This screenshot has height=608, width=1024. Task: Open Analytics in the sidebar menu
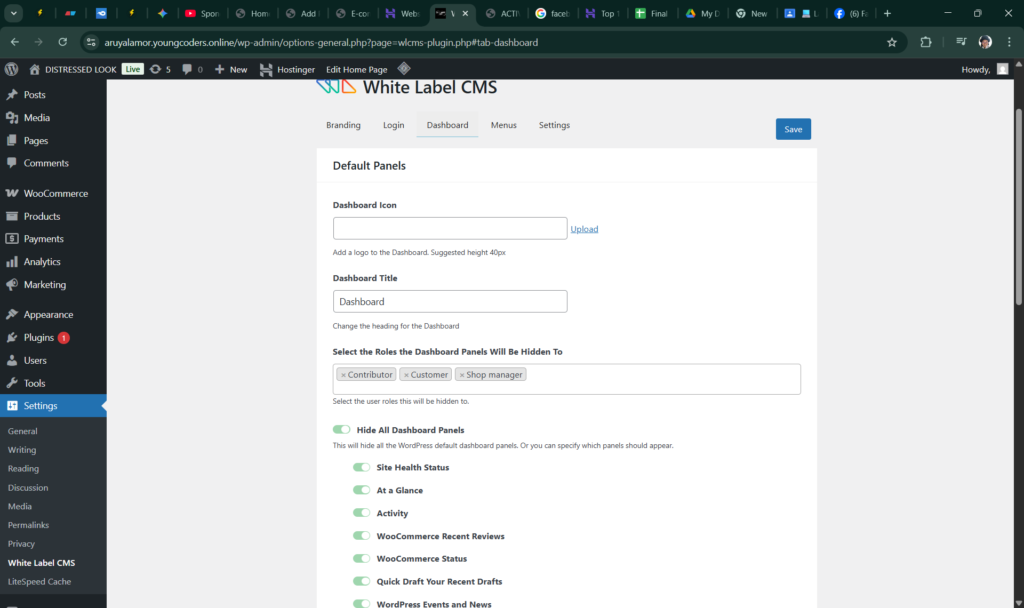tap(42, 262)
